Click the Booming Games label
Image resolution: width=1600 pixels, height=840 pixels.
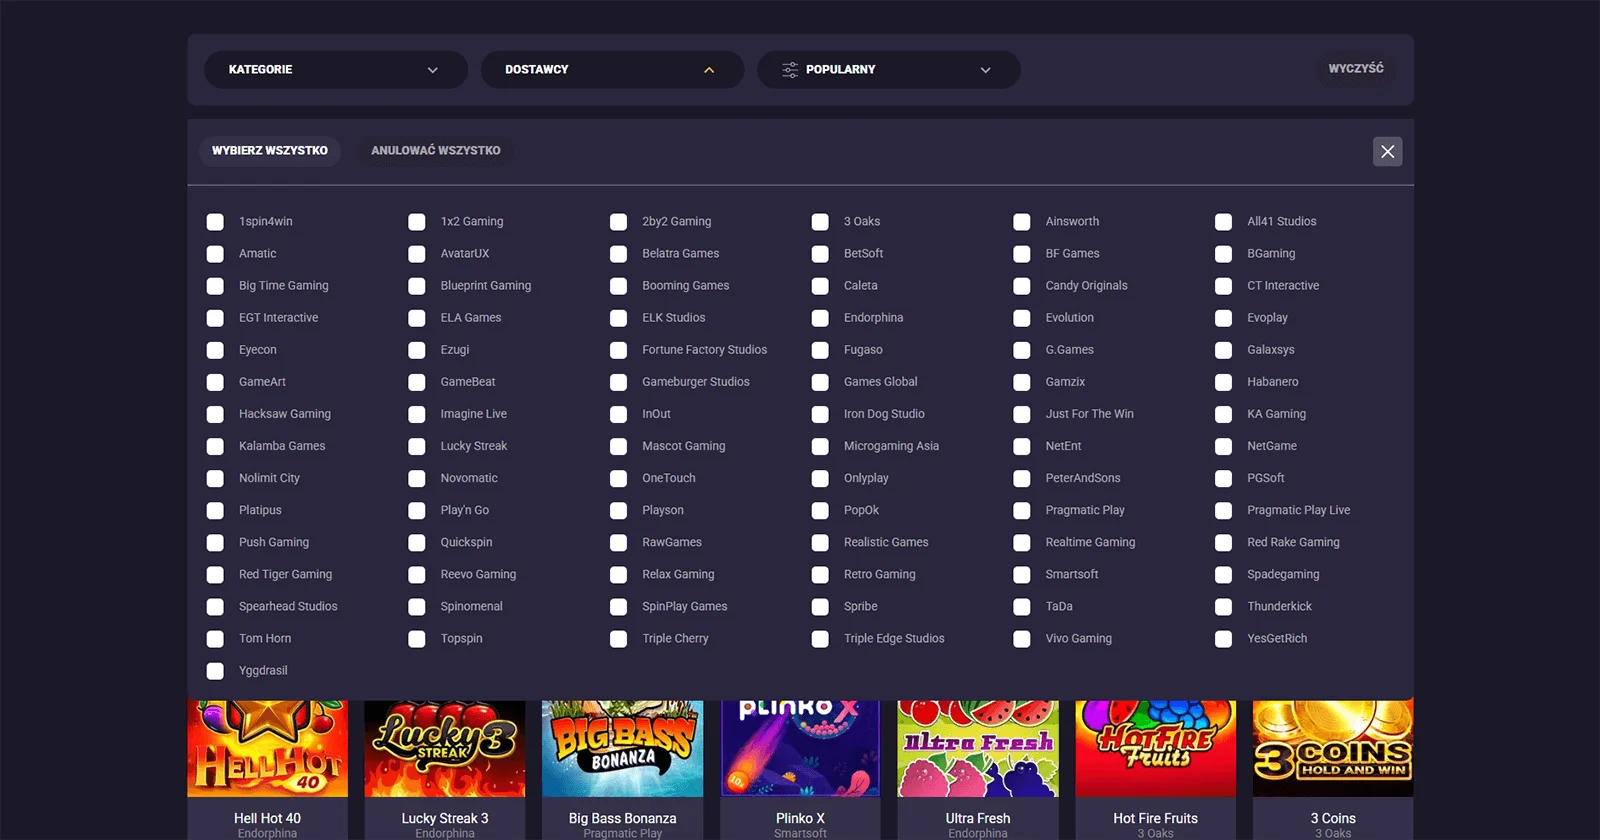pyautogui.click(x=686, y=286)
